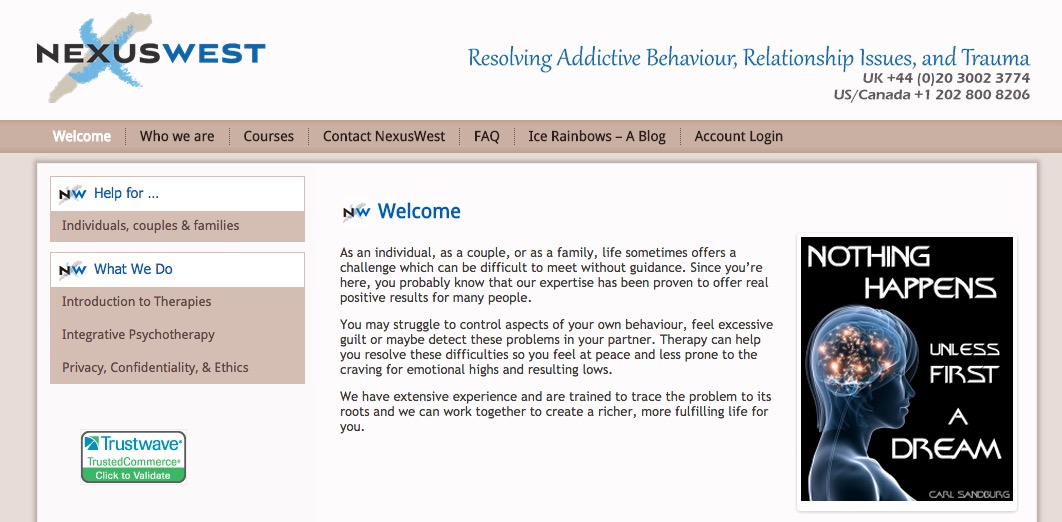1062x522 pixels.
Task: Click the NW icon beside Help for
Action: pyautogui.click(x=72, y=194)
